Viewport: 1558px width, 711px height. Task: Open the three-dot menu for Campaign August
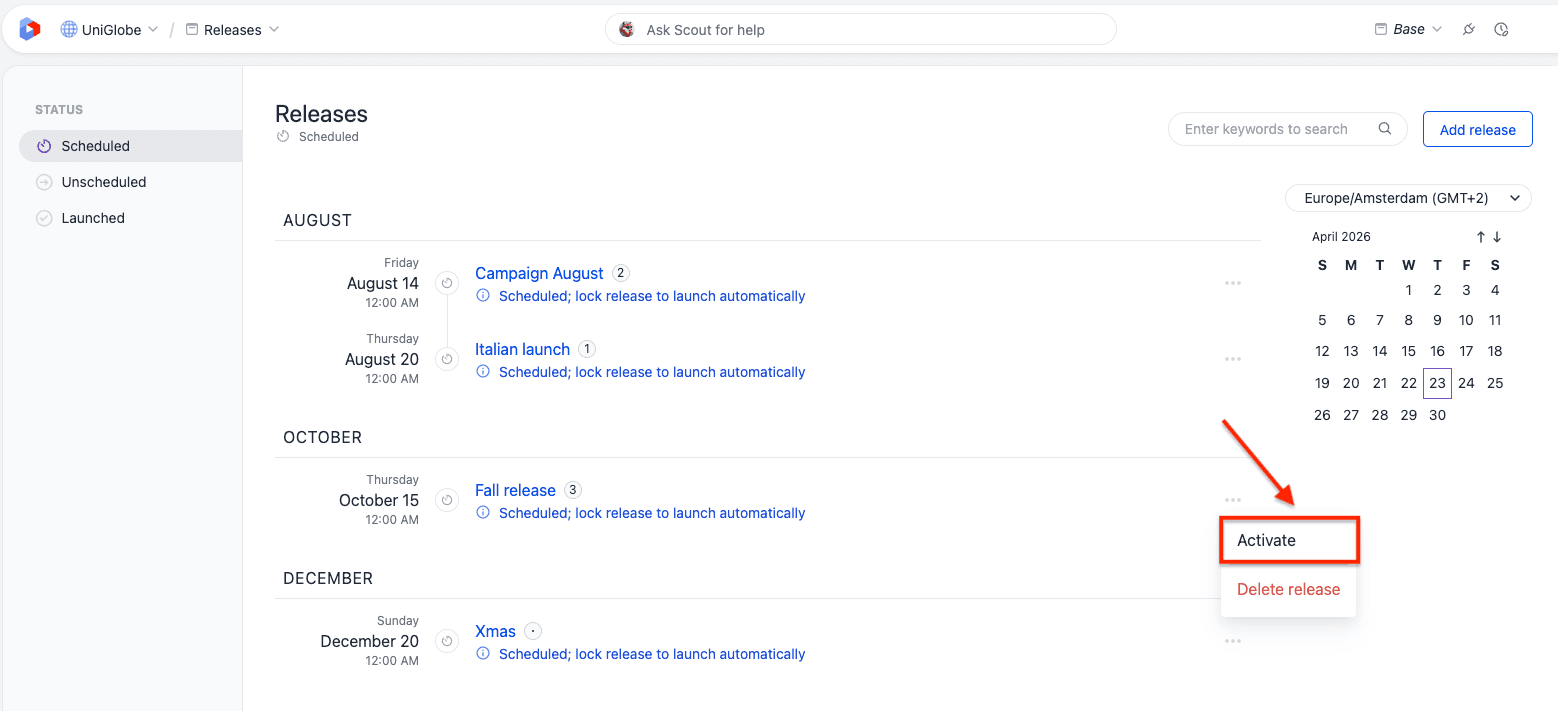click(x=1233, y=283)
